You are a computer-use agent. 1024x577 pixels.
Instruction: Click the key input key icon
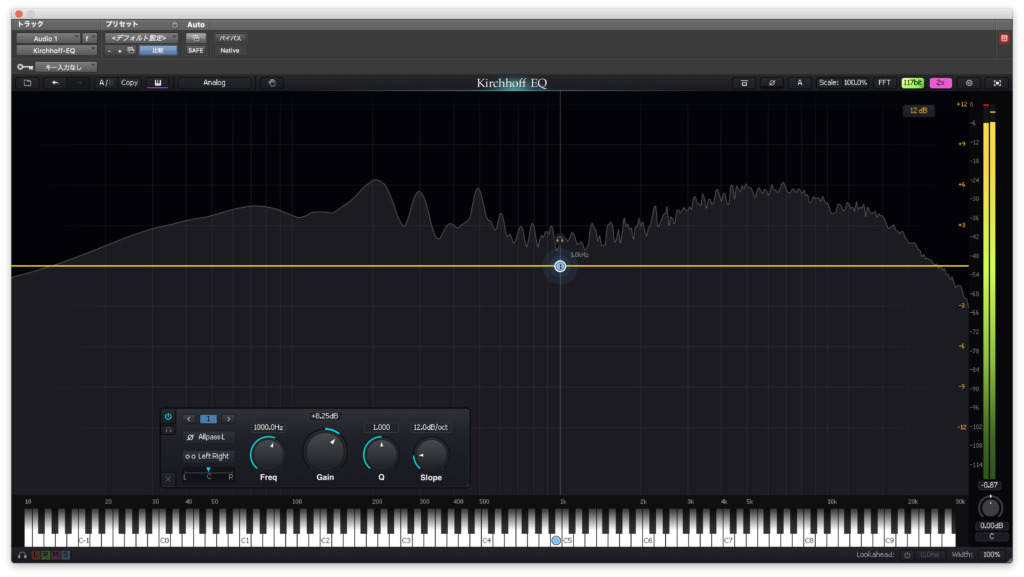pos(25,67)
